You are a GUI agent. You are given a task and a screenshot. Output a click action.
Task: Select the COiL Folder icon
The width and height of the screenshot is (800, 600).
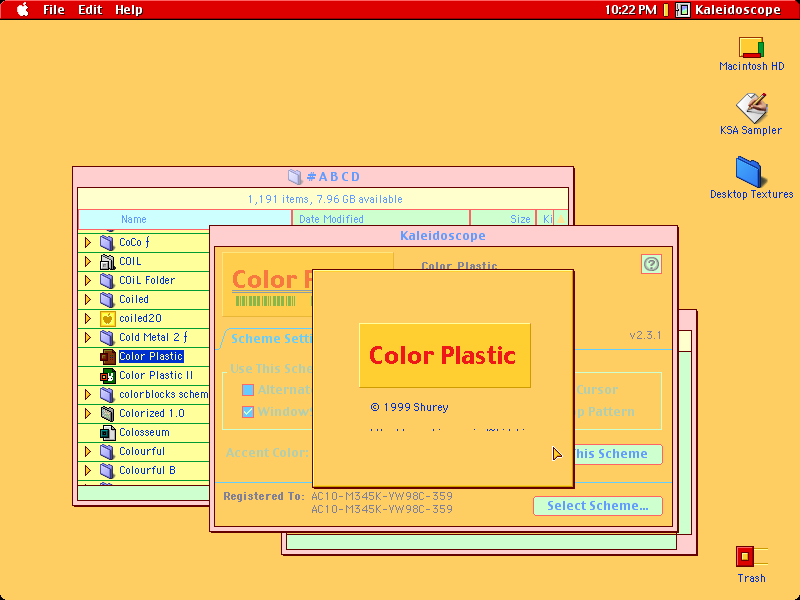[107, 280]
